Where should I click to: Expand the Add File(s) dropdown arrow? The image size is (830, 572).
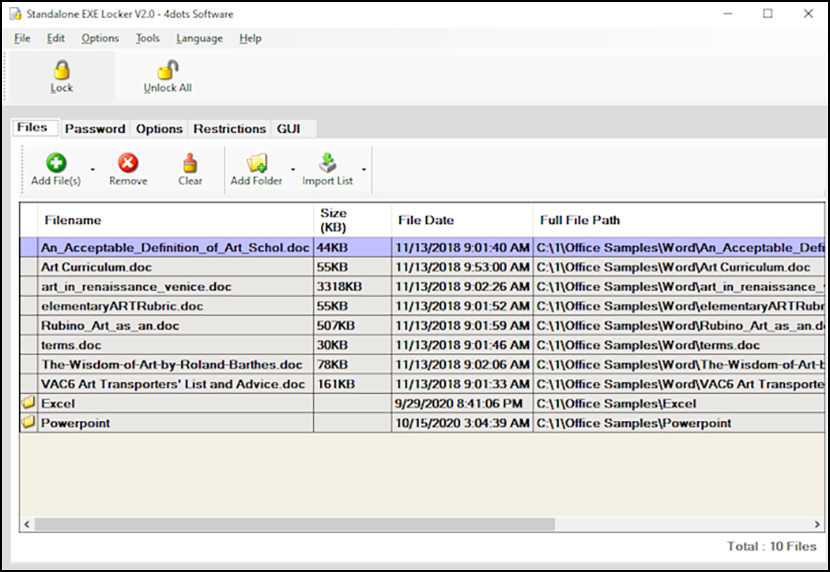(x=93, y=169)
